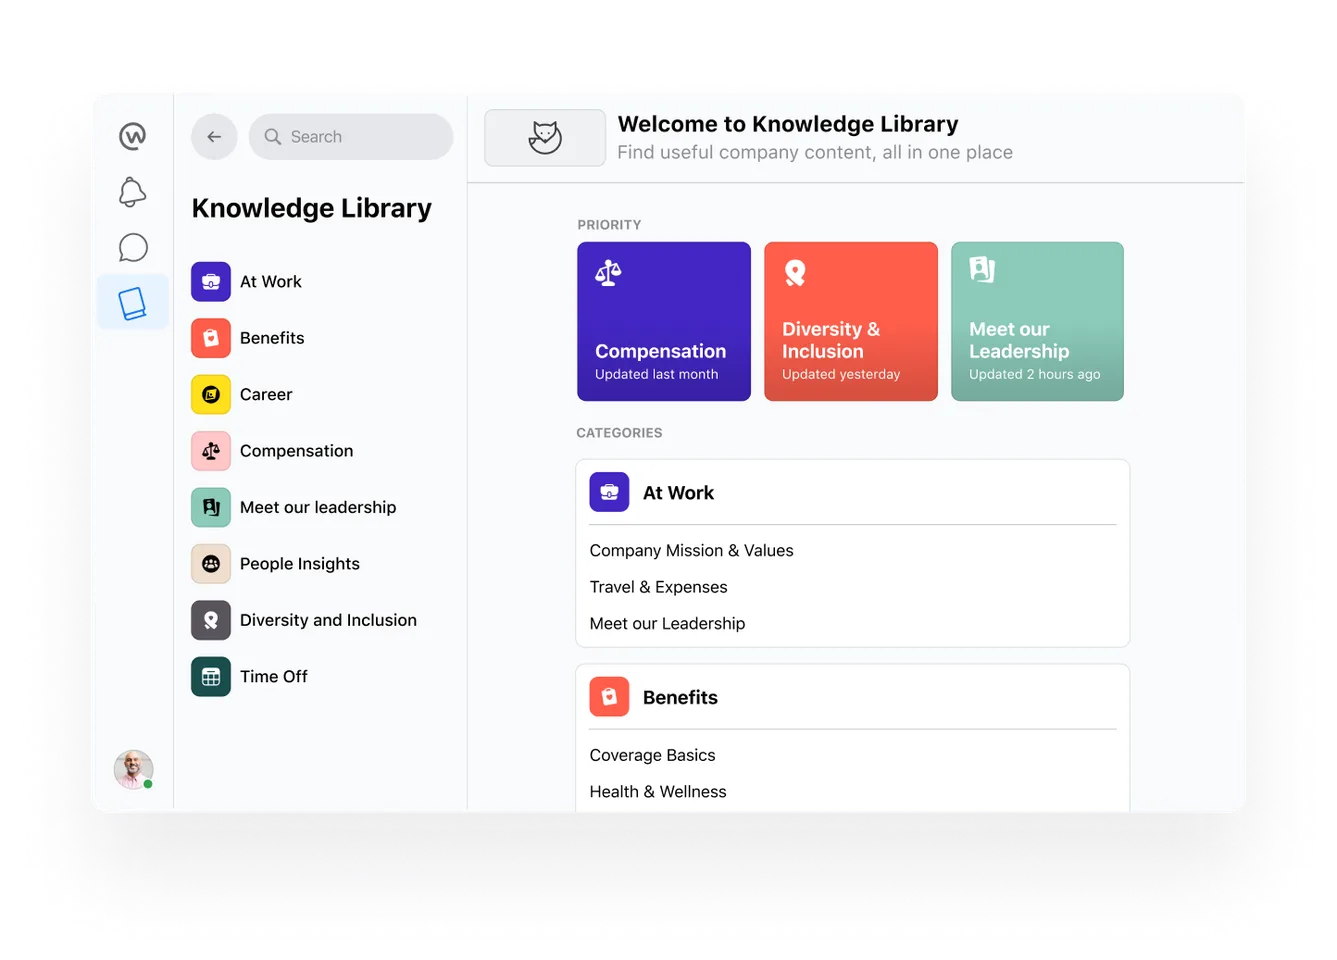Select Benefits in the sidebar list
This screenshot has width=1337, height=960.
[271, 338]
